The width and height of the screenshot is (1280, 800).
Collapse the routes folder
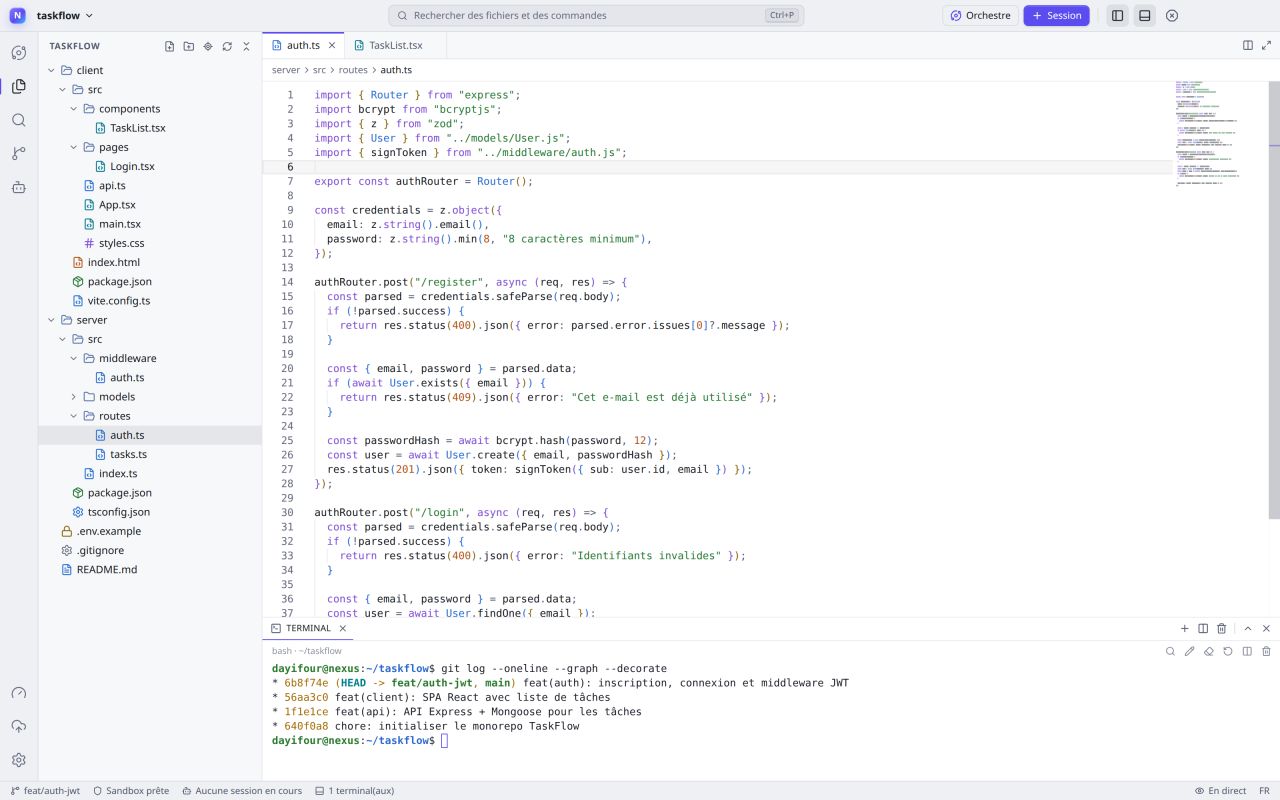tap(150, 416)
